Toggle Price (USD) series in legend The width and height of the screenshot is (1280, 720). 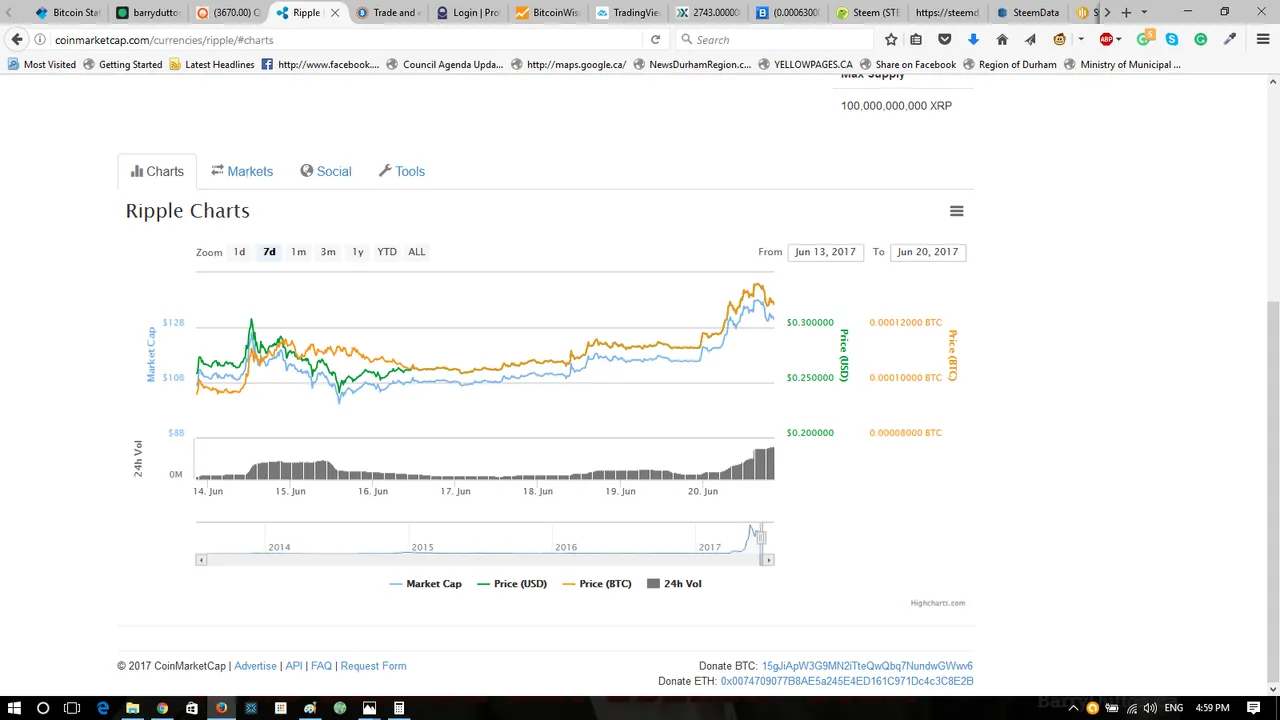(x=512, y=584)
